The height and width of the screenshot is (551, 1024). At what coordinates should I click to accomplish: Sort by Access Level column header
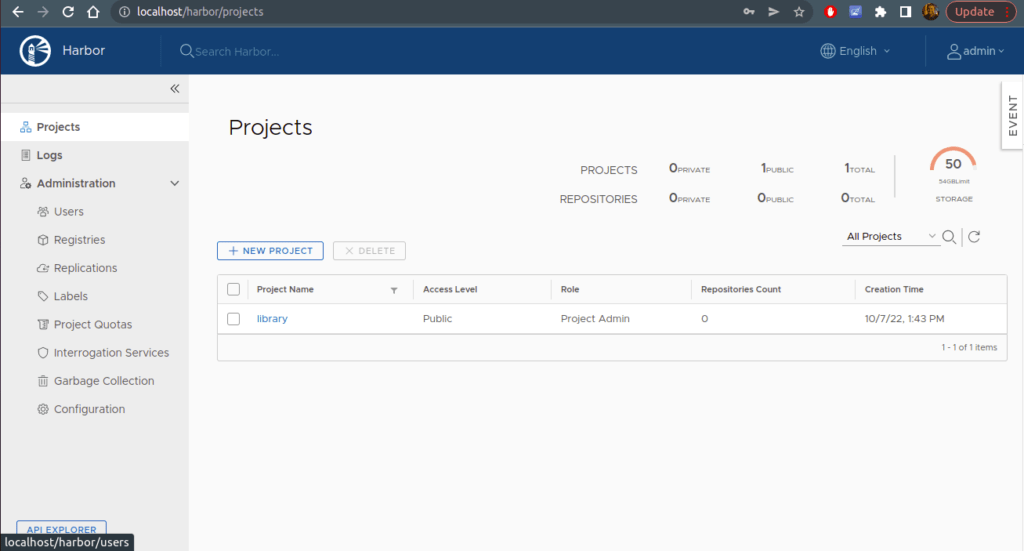[450, 289]
